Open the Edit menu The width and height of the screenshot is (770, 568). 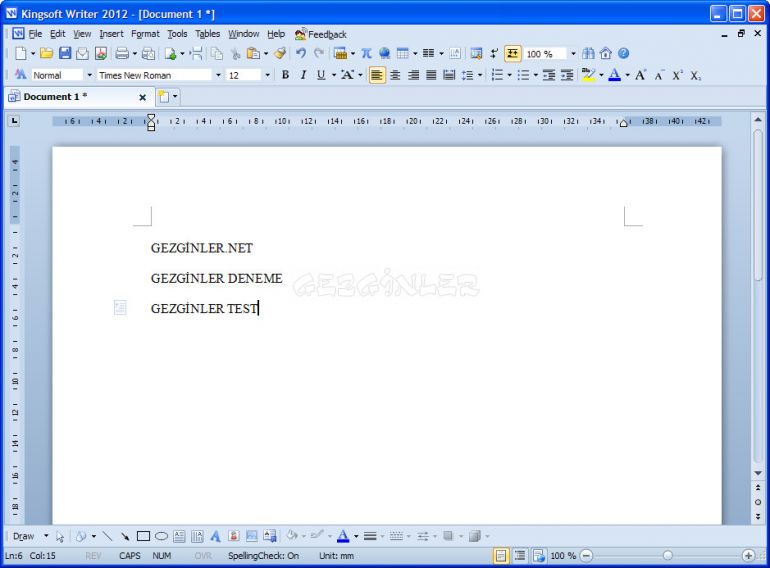click(x=57, y=34)
